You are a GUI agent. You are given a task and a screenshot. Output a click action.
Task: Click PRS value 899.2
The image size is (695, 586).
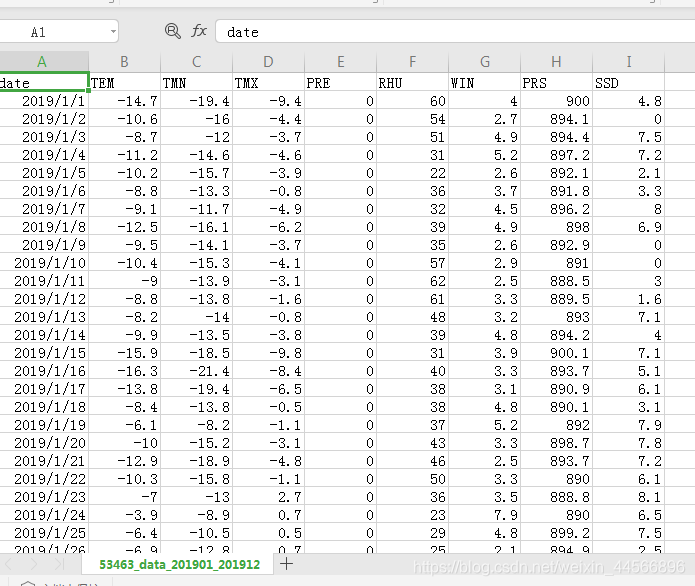tap(556, 533)
